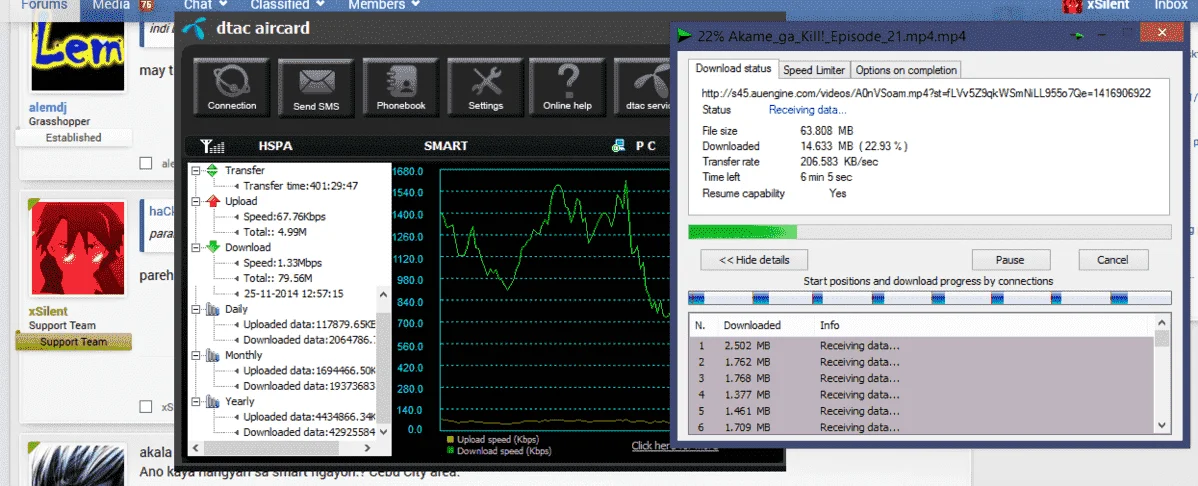This screenshot has width=1198, height=486.
Task: Go to Forums in the site navigation
Action: tap(44, 5)
